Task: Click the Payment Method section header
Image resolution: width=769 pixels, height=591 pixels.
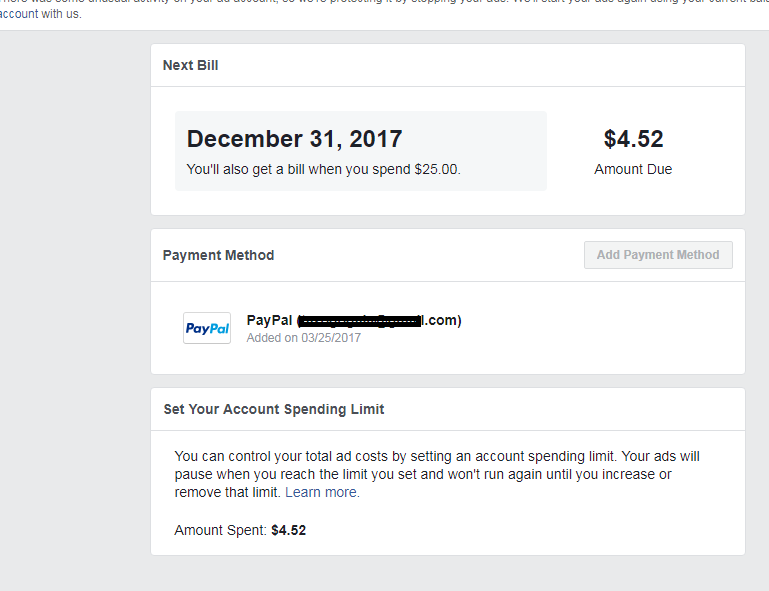Action: coord(218,255)
